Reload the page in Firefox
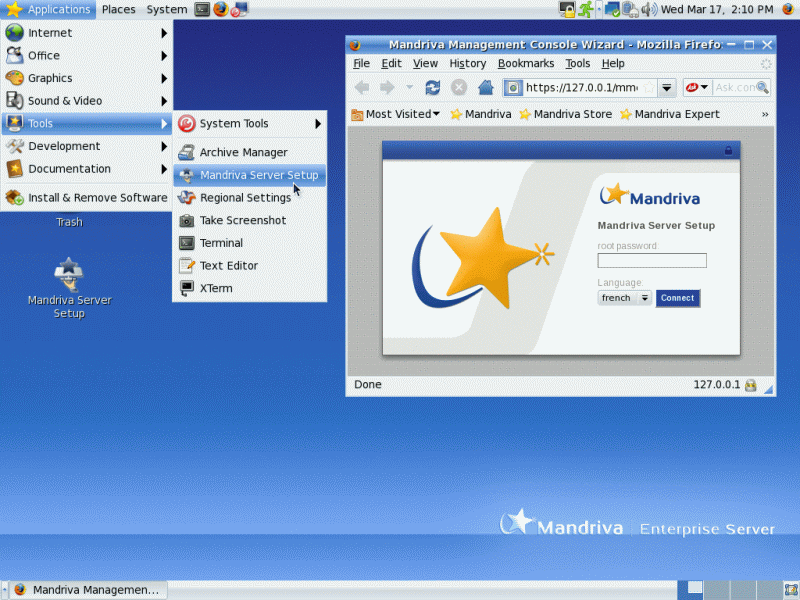Screen dimensions: 800x600 coord(433,87)
